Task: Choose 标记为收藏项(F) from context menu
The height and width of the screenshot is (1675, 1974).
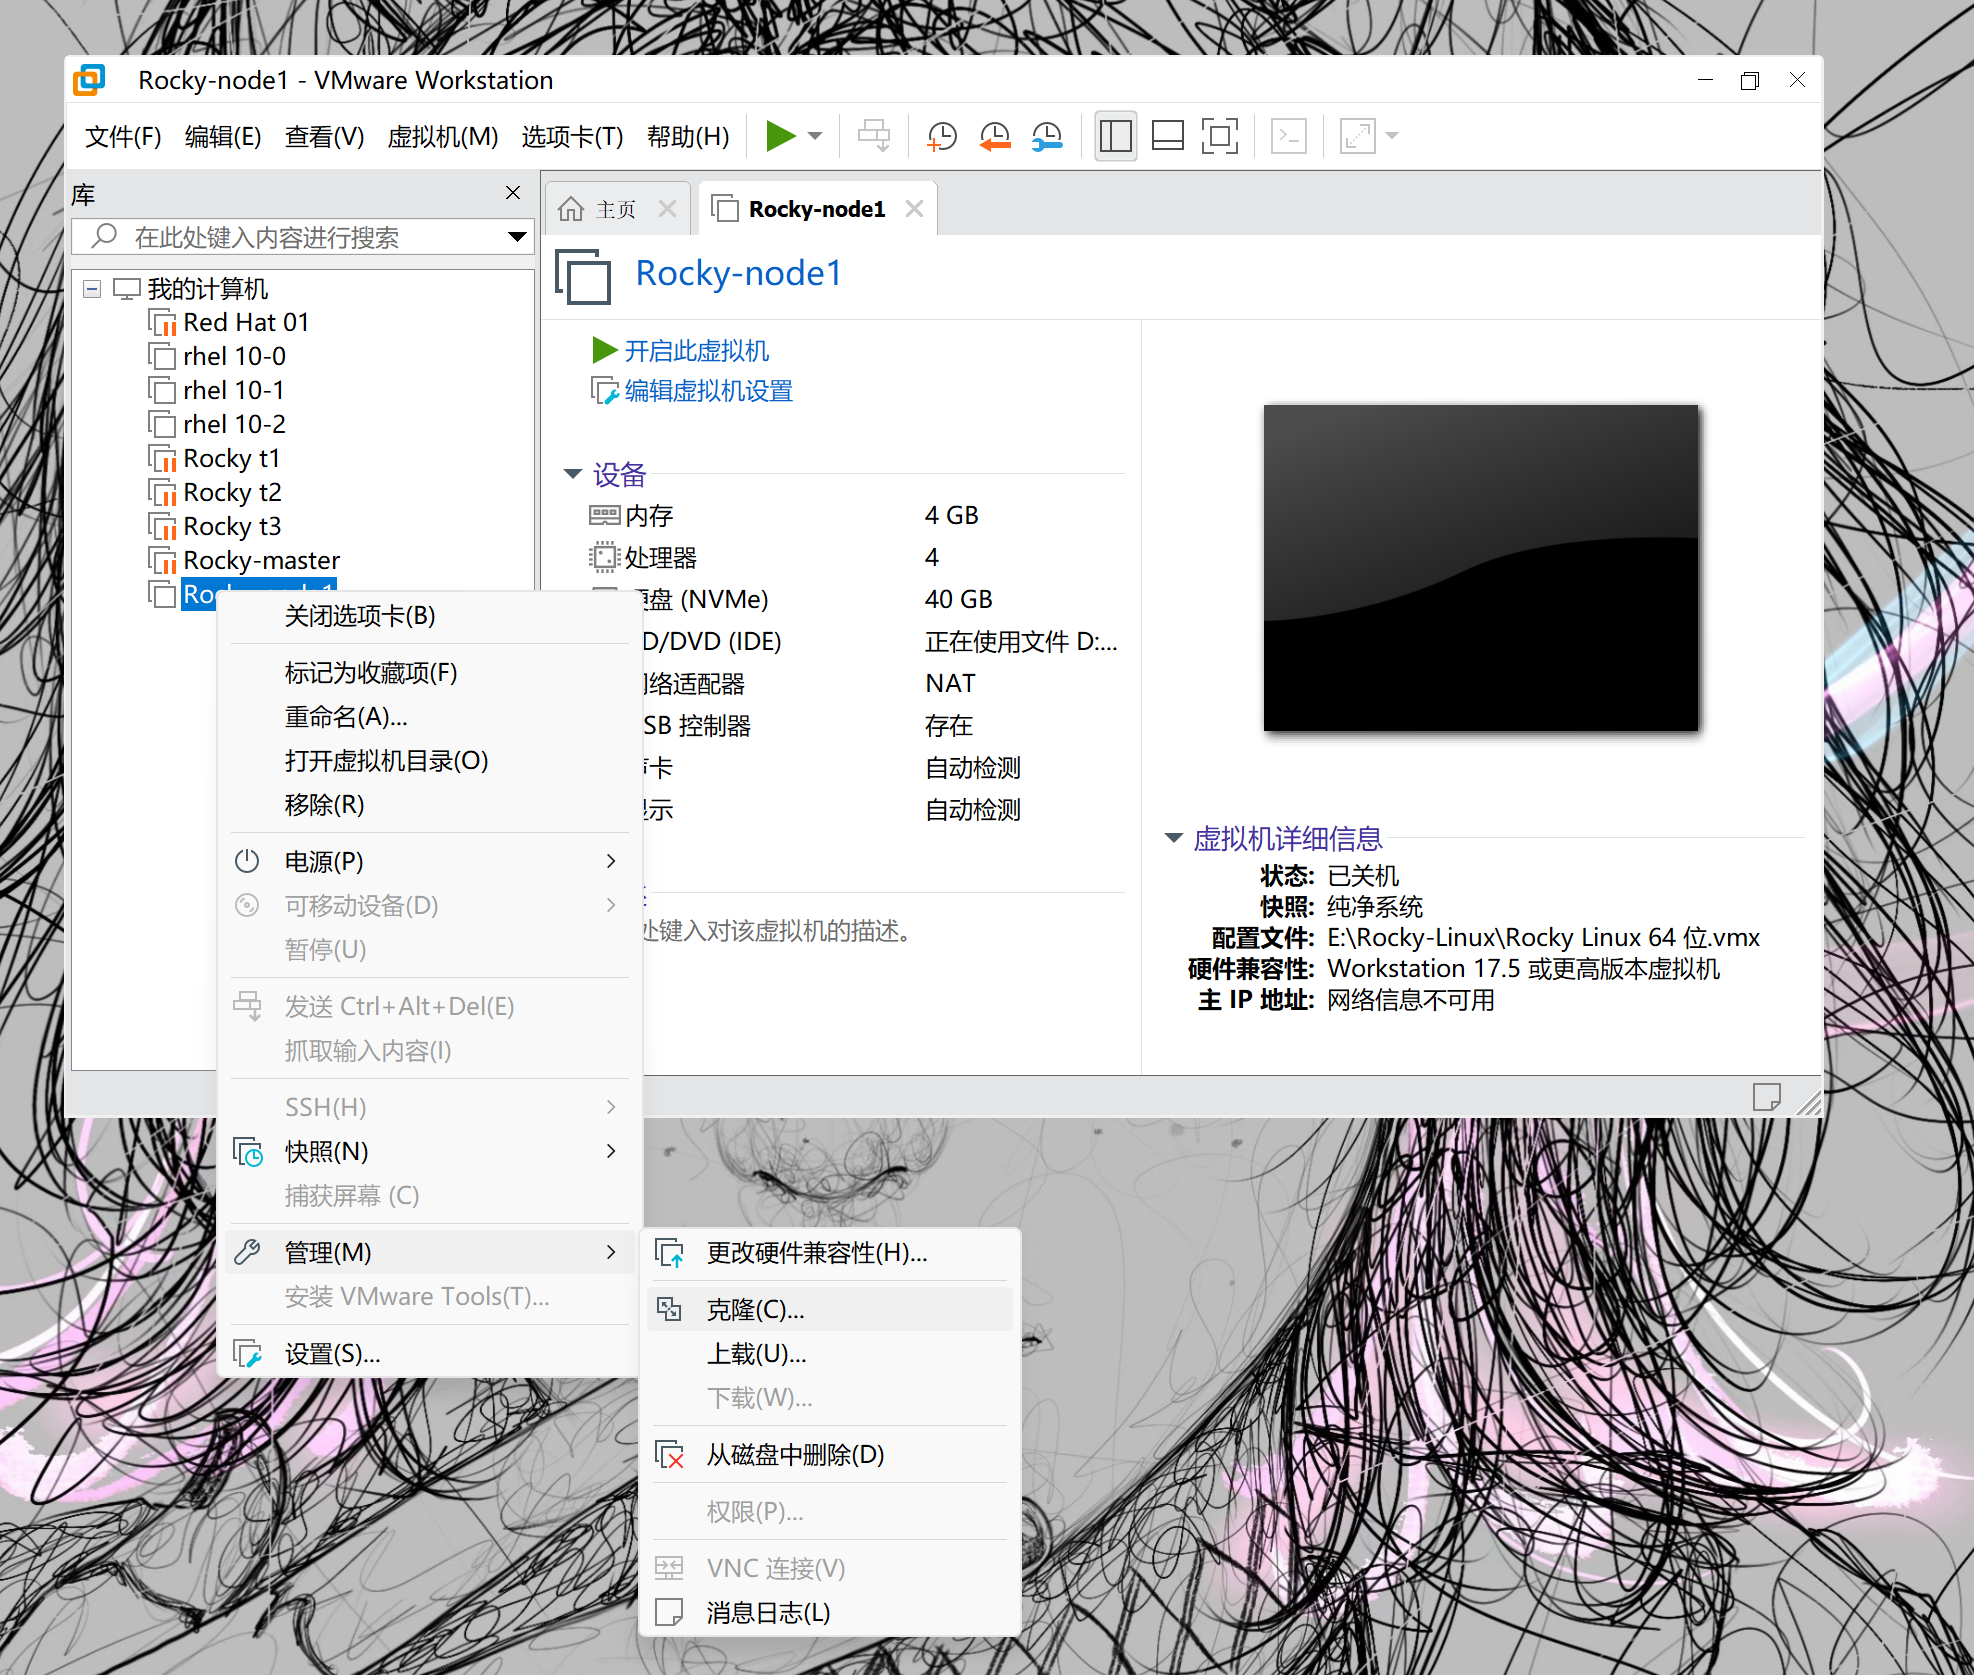Action: coord(430,673)
